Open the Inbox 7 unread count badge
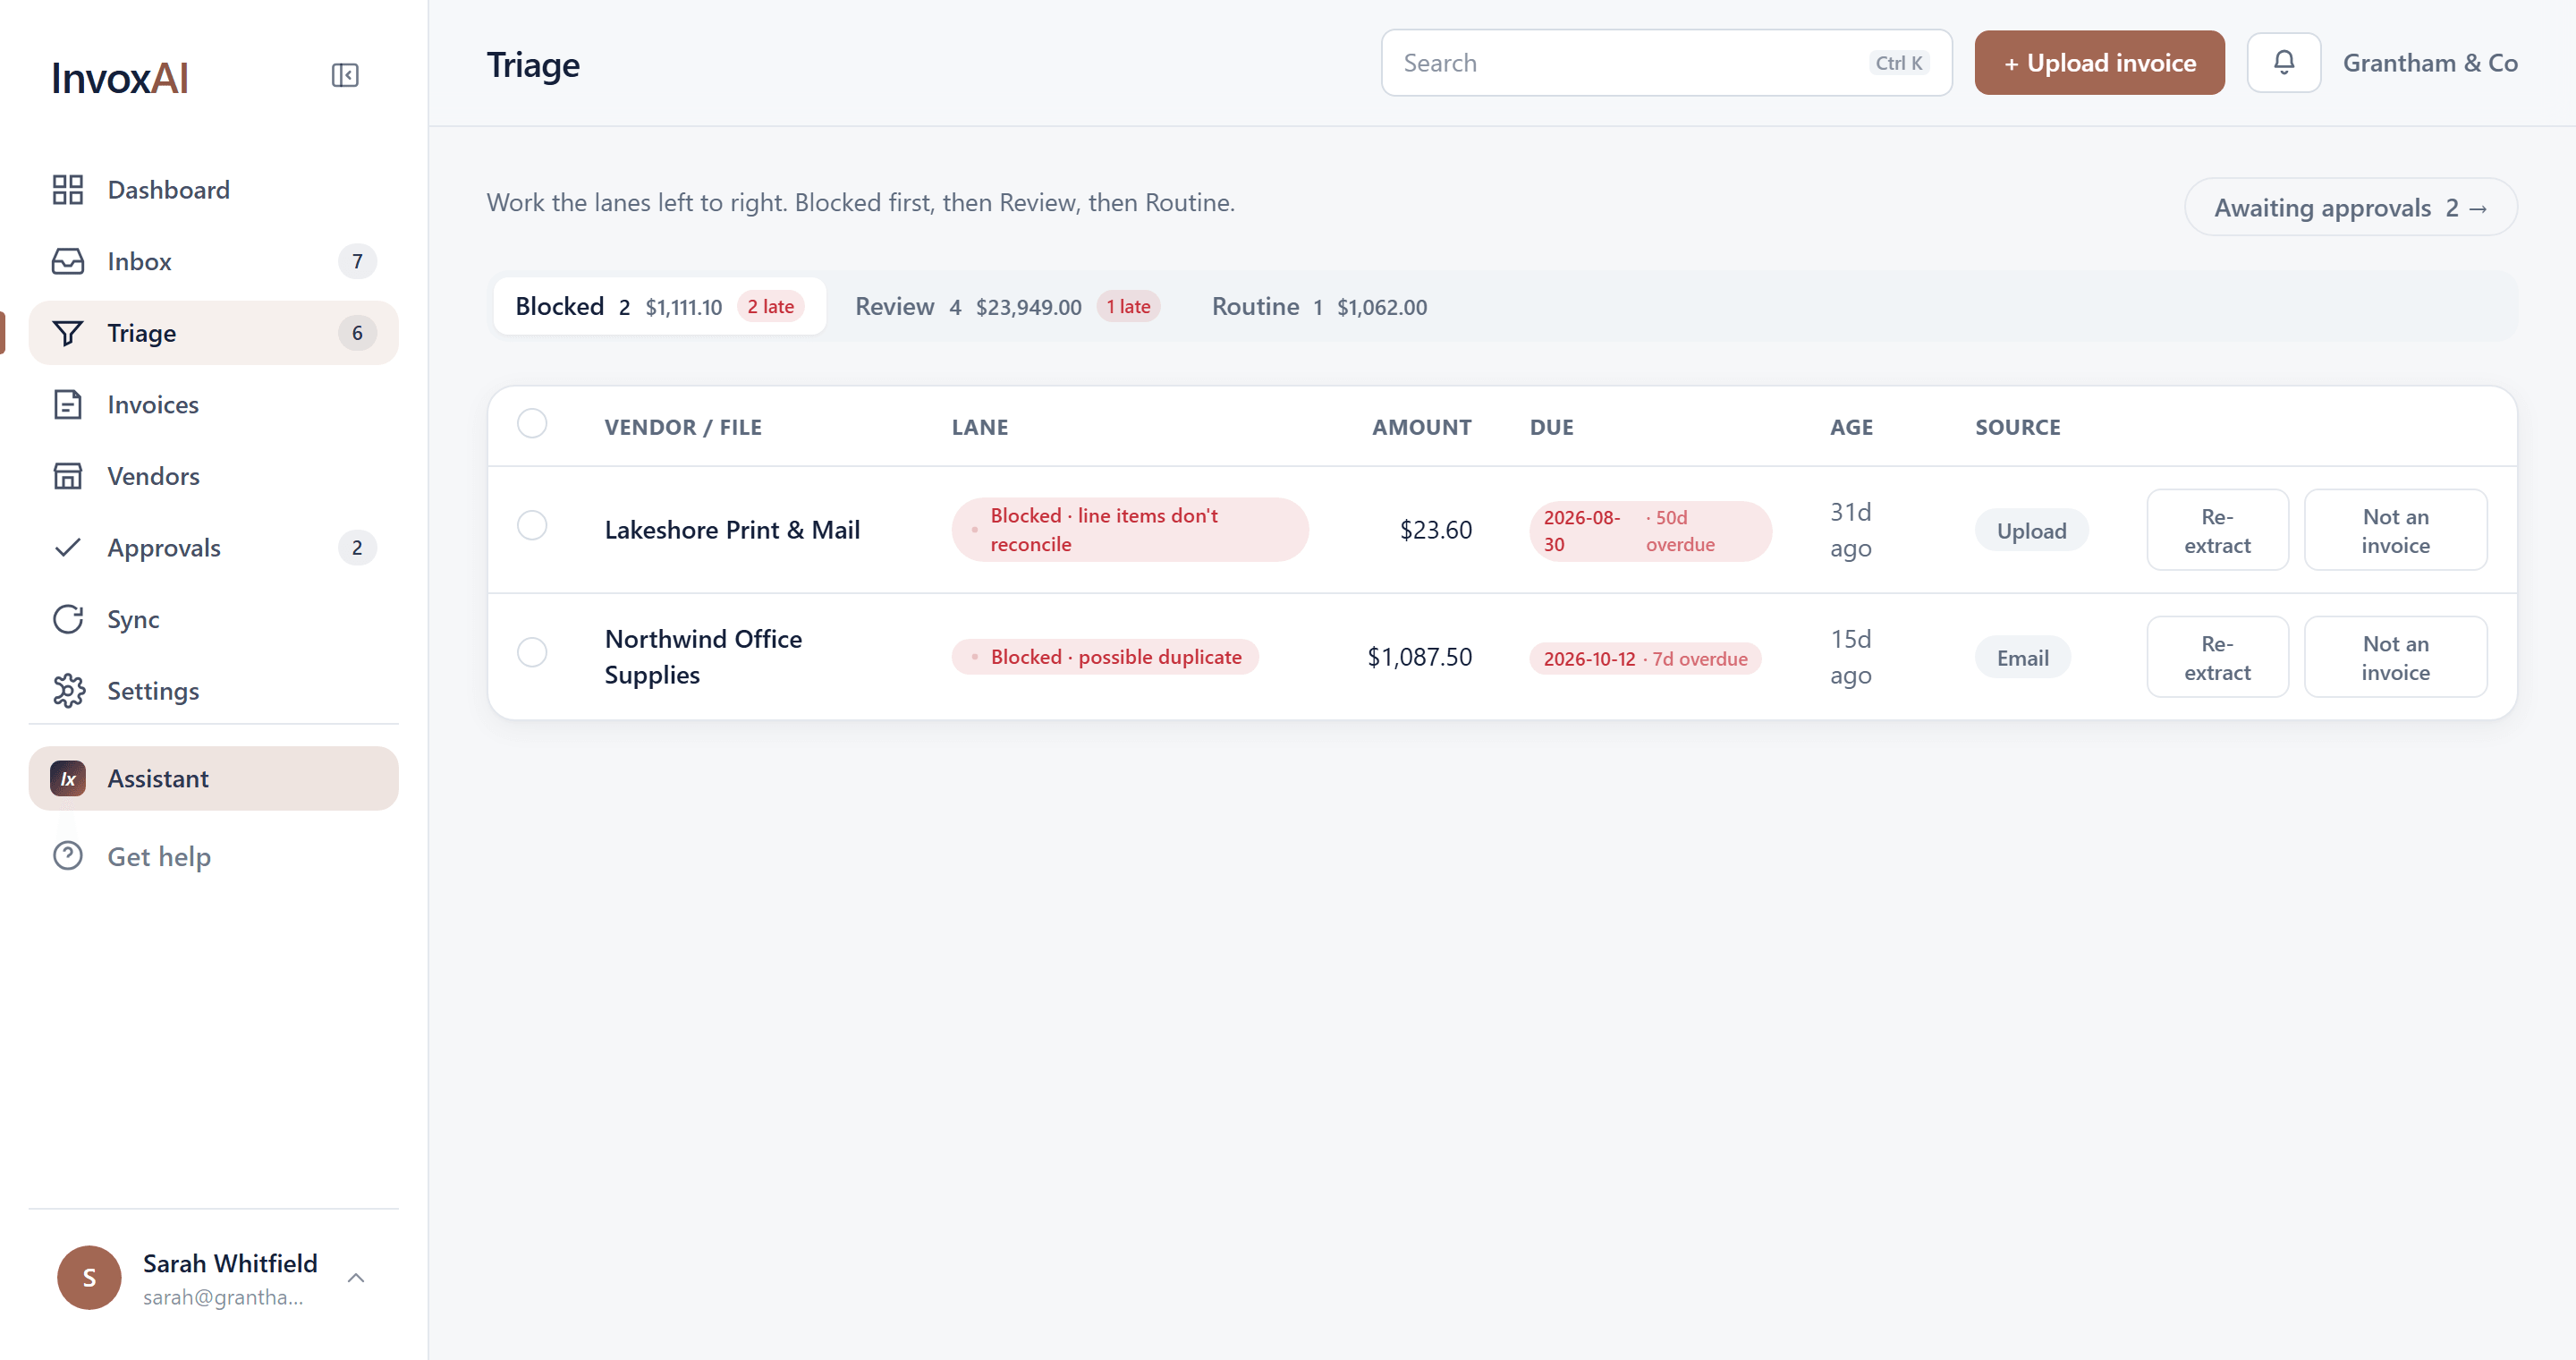This screenshot has width=2576, height=1360. [357, 261]
